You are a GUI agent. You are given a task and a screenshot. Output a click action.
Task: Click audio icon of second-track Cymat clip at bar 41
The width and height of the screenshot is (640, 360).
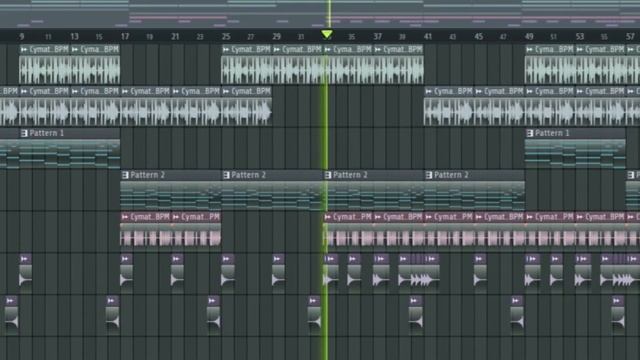pos(429,91)
